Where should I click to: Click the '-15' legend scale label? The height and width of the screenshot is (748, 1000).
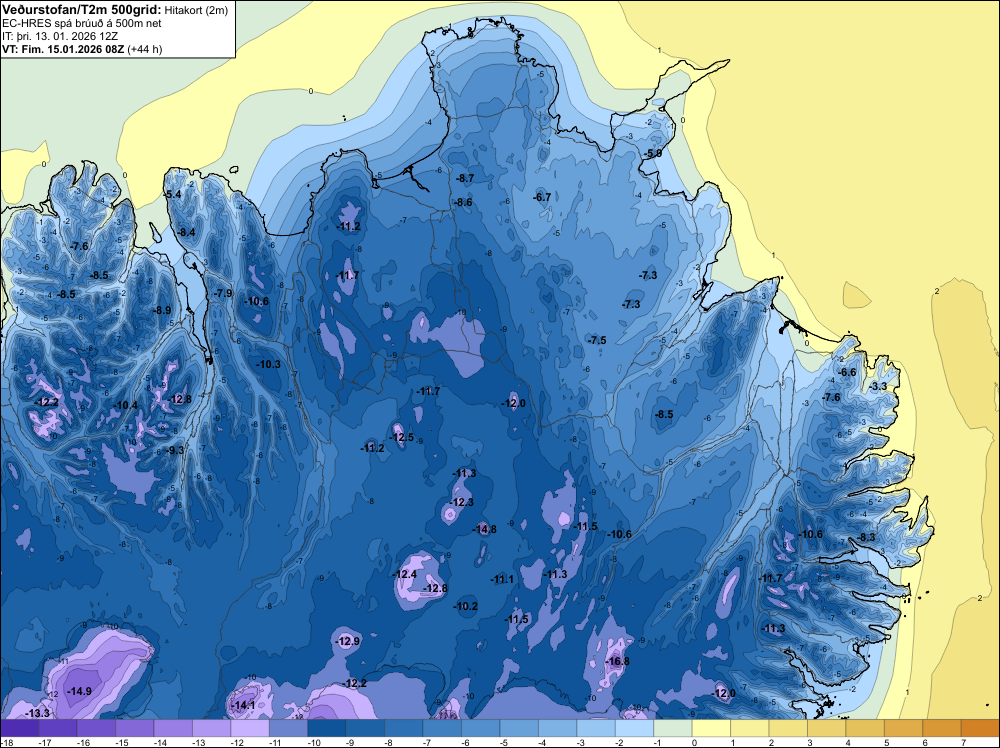[121, 742]
